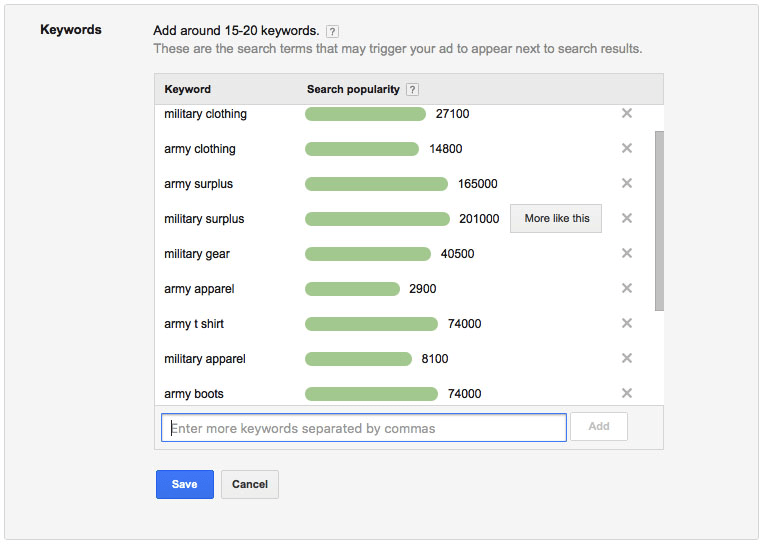Click the 165000 popularity value
The width and height of the screenshot is (764, 544).
[x=478, y=184]
